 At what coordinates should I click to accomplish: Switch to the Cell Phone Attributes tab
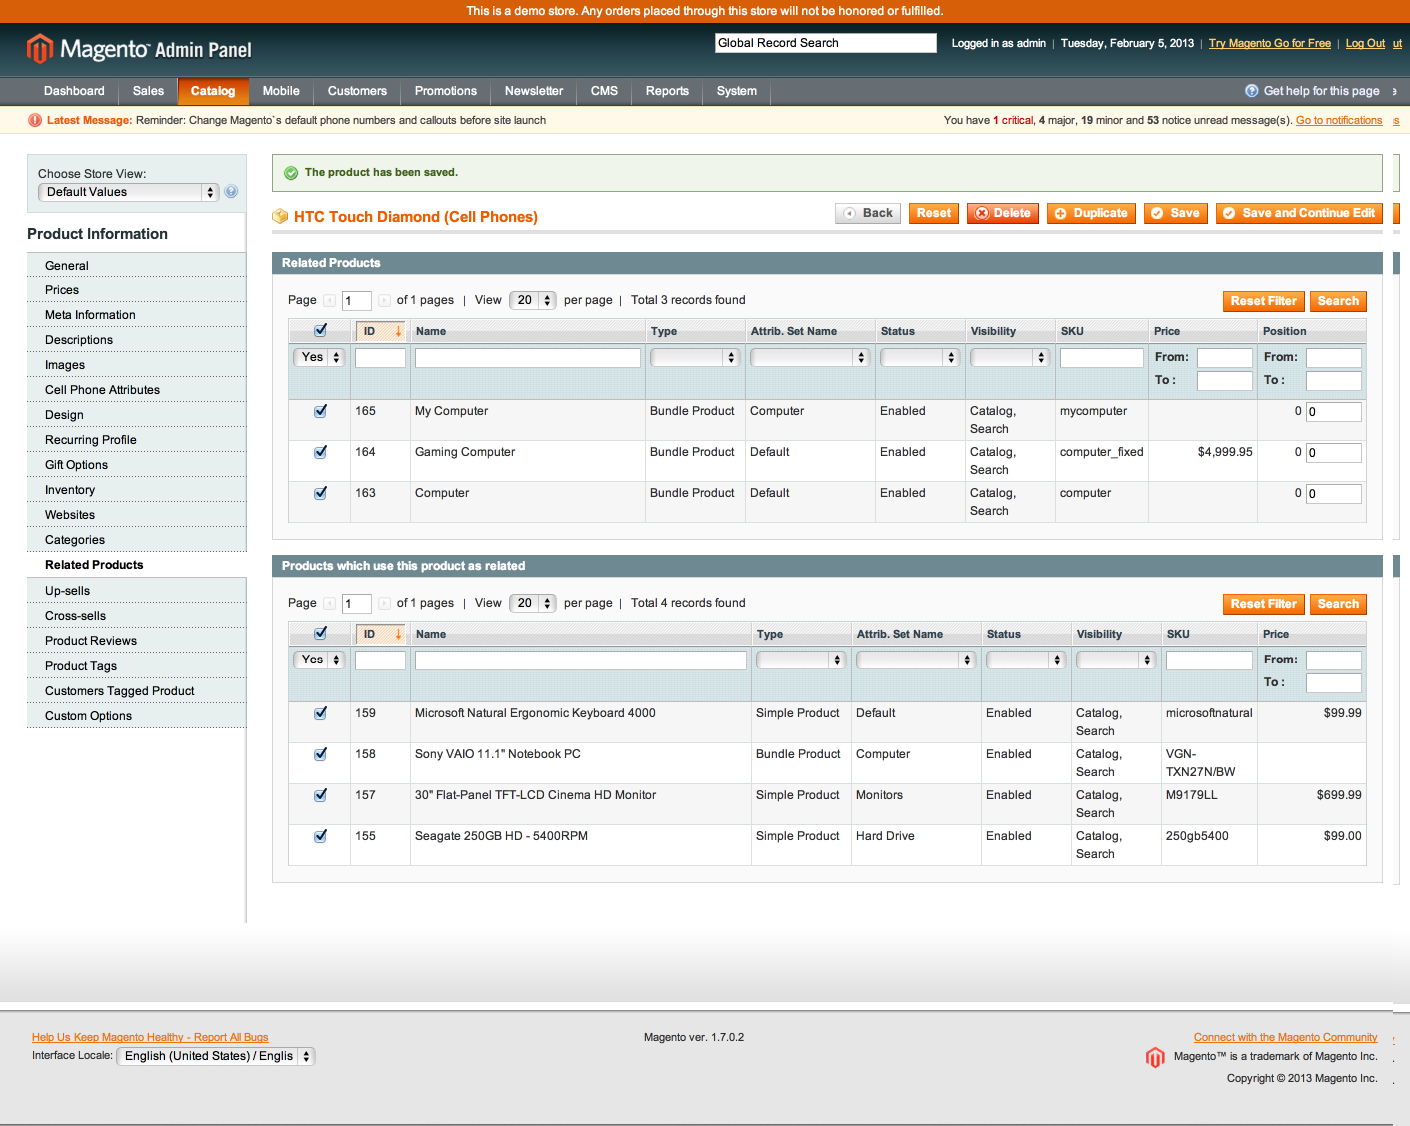137,390
